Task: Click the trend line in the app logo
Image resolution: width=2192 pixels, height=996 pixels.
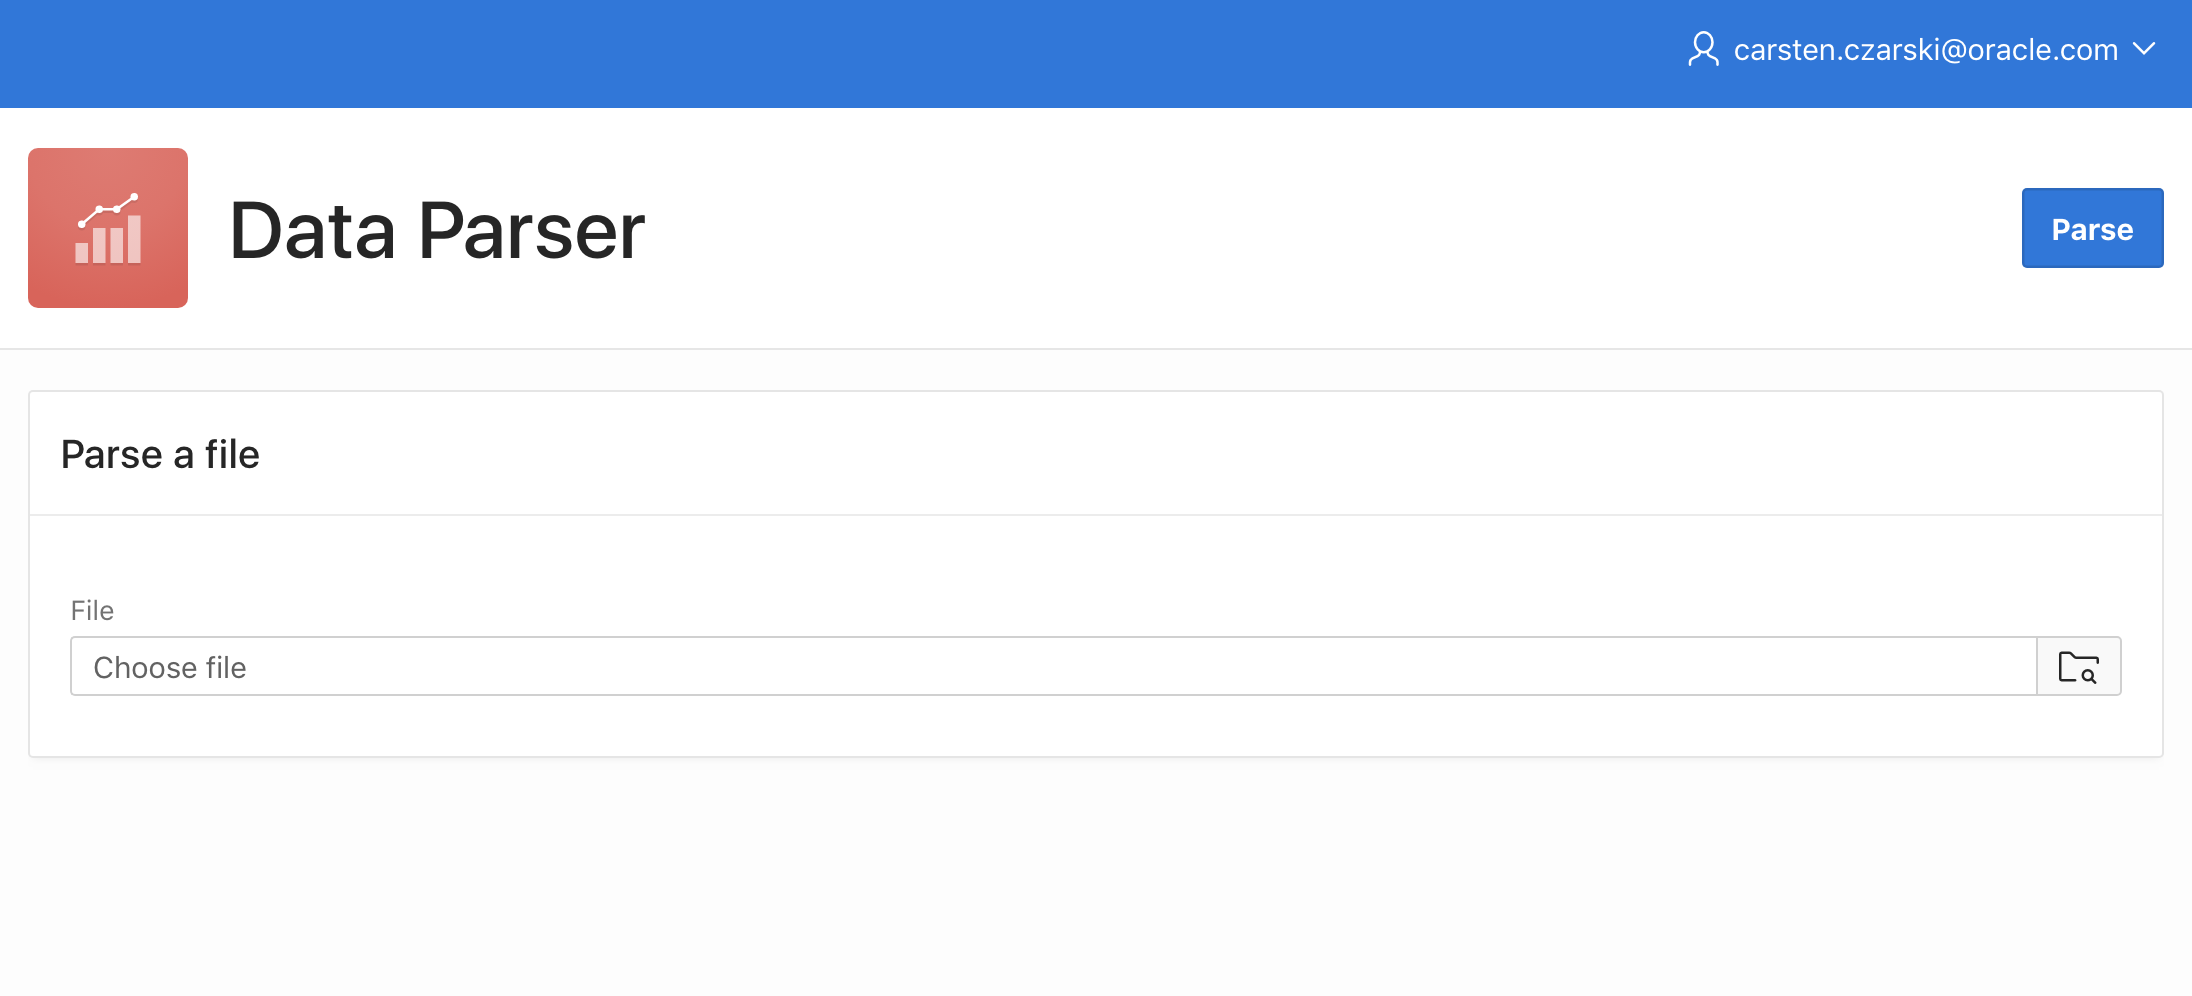Action: pyautogui.click(x=108, y=208)
